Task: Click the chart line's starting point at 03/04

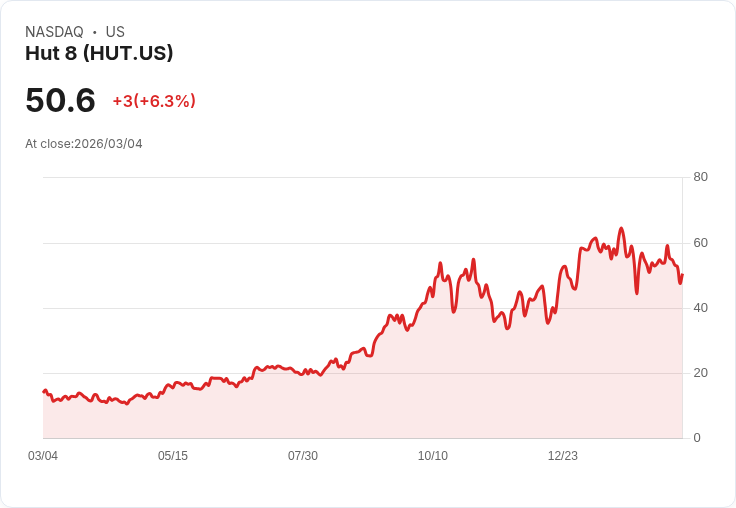Action: [x=44, y=391]
